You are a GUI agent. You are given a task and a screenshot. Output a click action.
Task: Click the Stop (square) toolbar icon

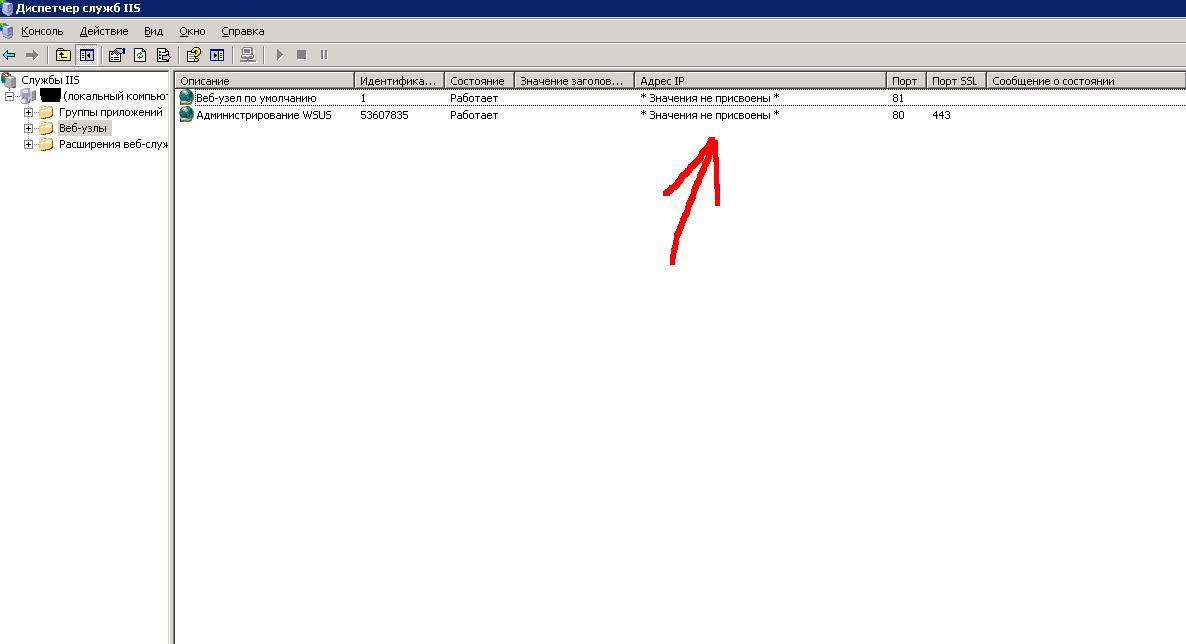[301, 54]
